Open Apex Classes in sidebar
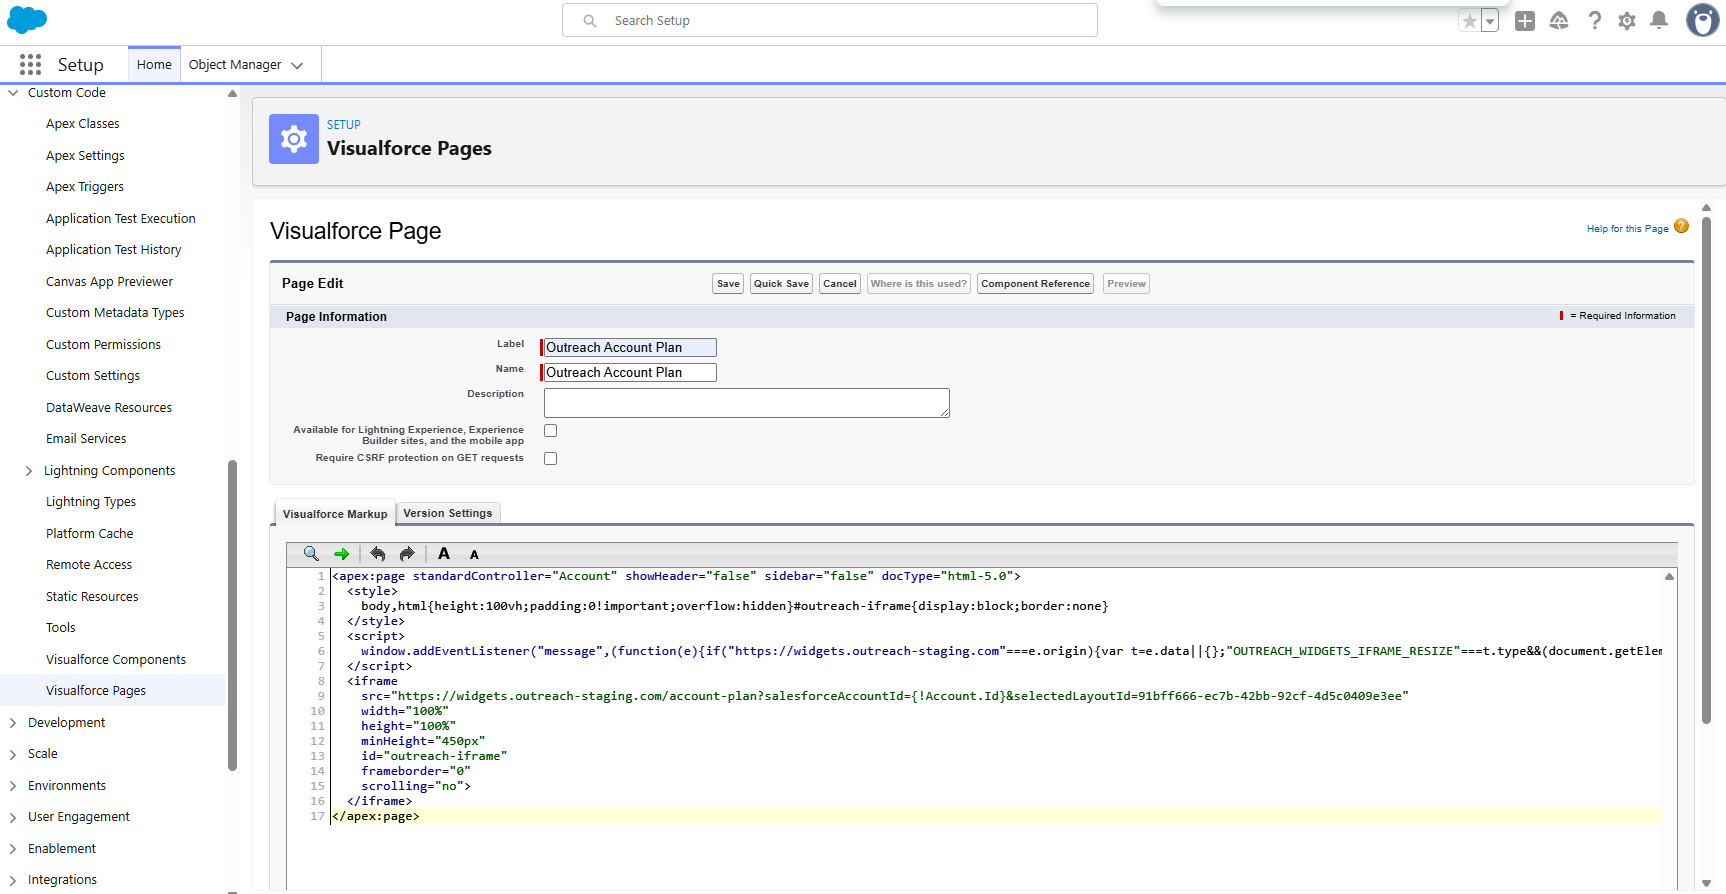 [x=83, y=124]
